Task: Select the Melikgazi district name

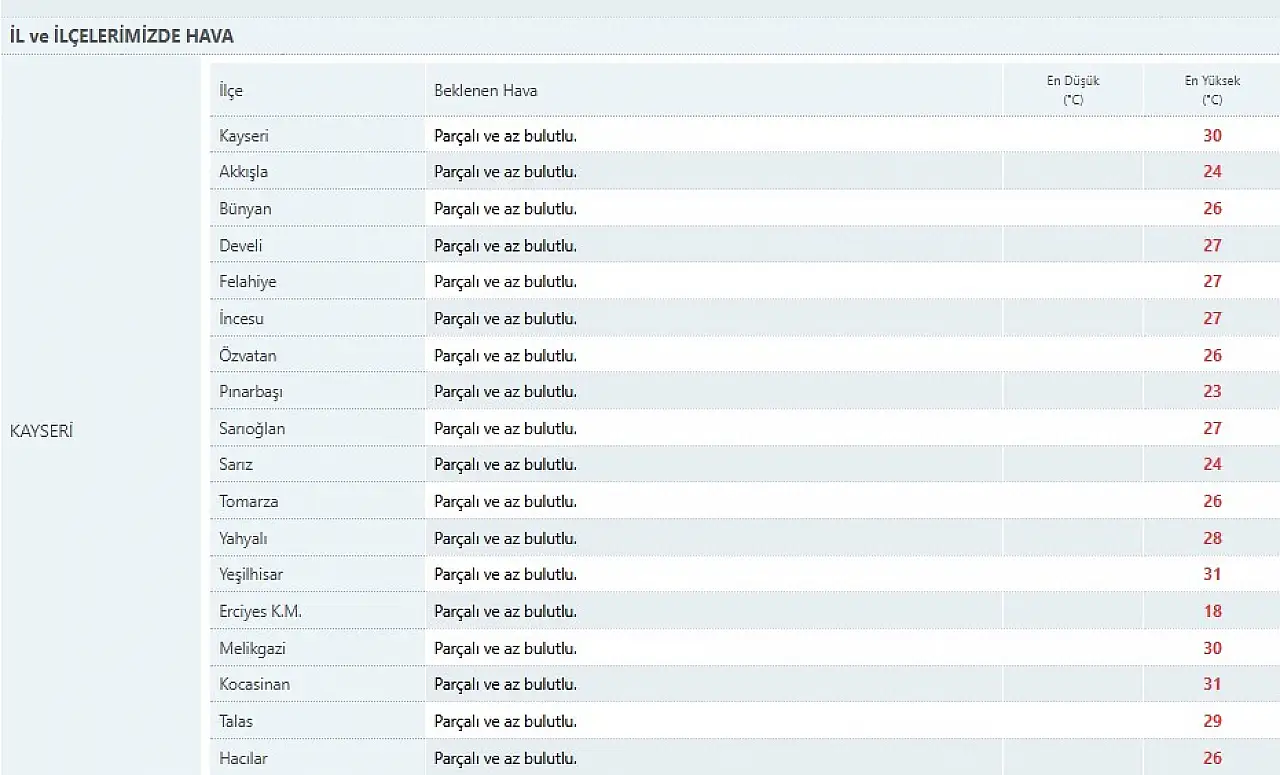Action: 252,648
